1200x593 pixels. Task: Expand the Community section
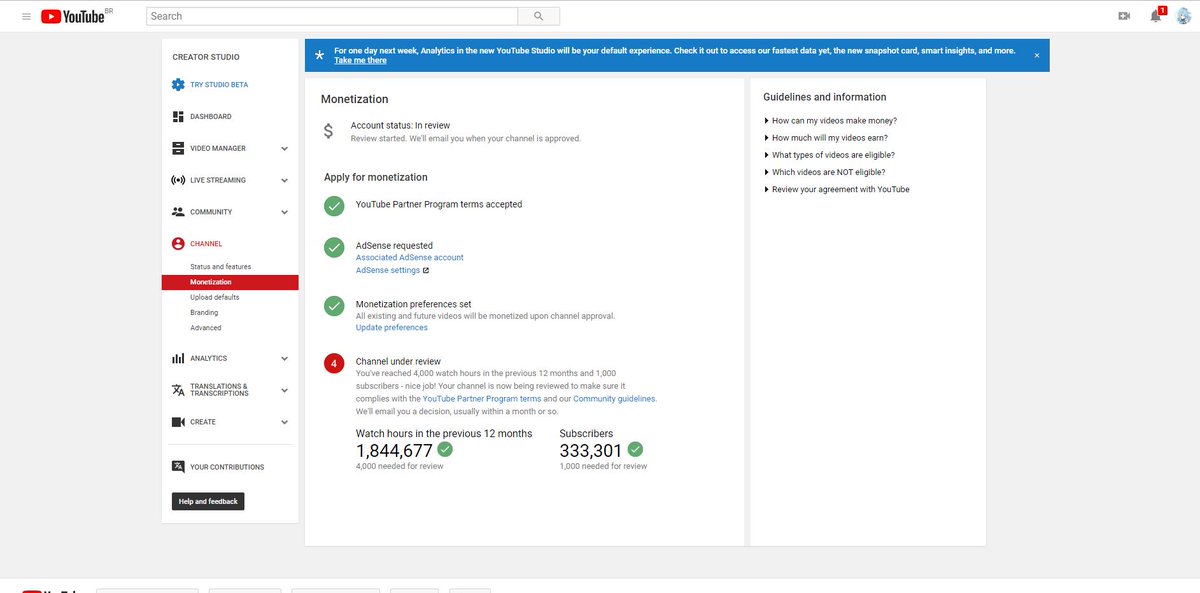click(x=284, y=213)
